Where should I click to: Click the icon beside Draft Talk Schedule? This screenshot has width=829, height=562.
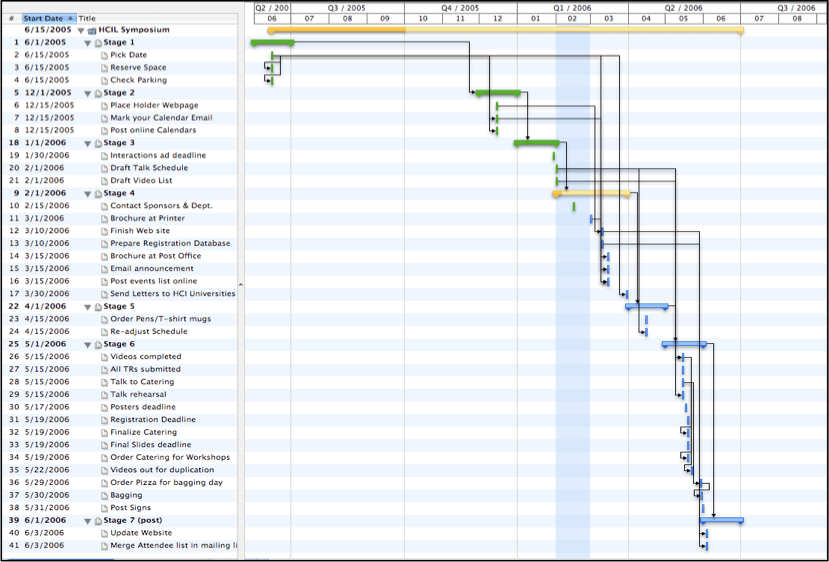(104, 169)
